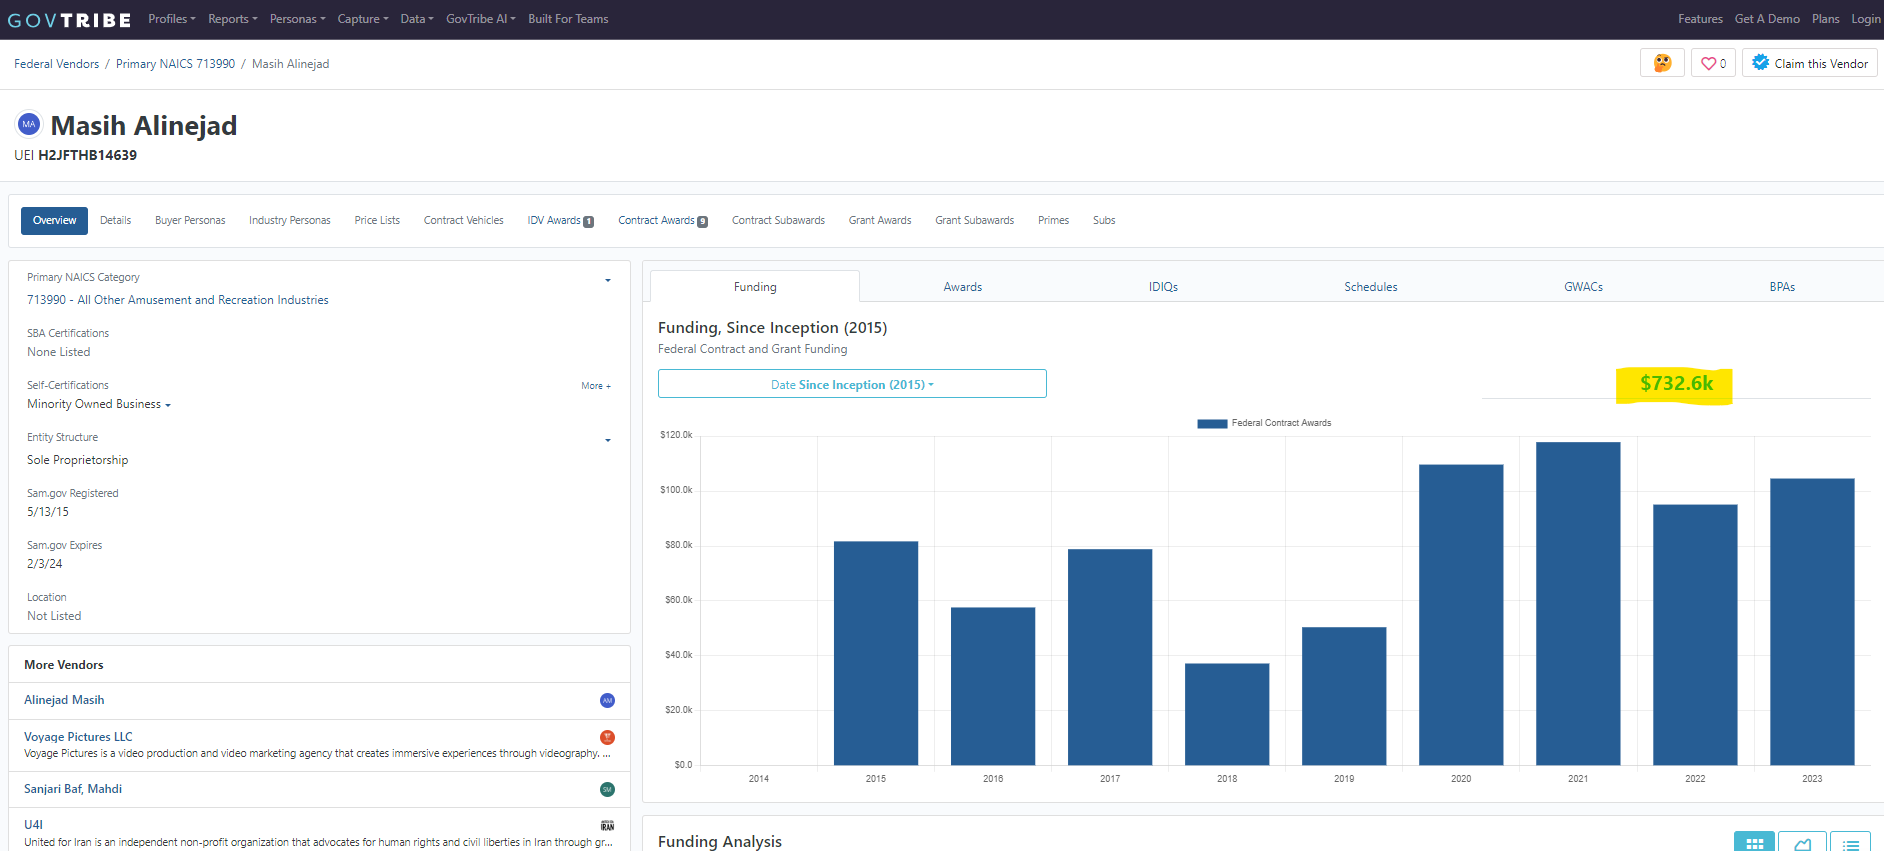1884x851 pixels.
Task: Click the 2015 funding bar
Action: coord(876,653)
